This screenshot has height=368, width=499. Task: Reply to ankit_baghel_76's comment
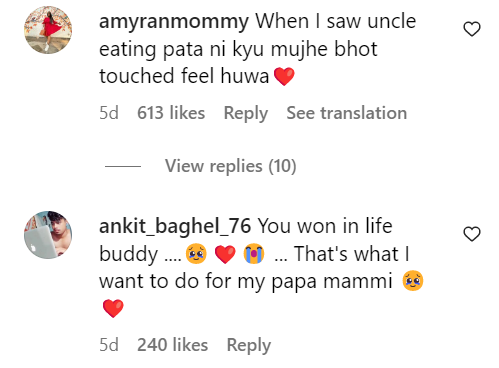click(x=249, y=345)
